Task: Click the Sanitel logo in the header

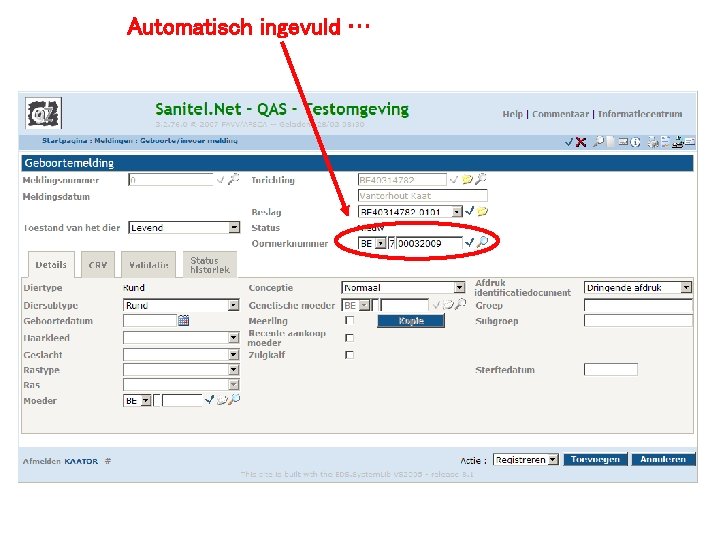Action: point(43,113)
